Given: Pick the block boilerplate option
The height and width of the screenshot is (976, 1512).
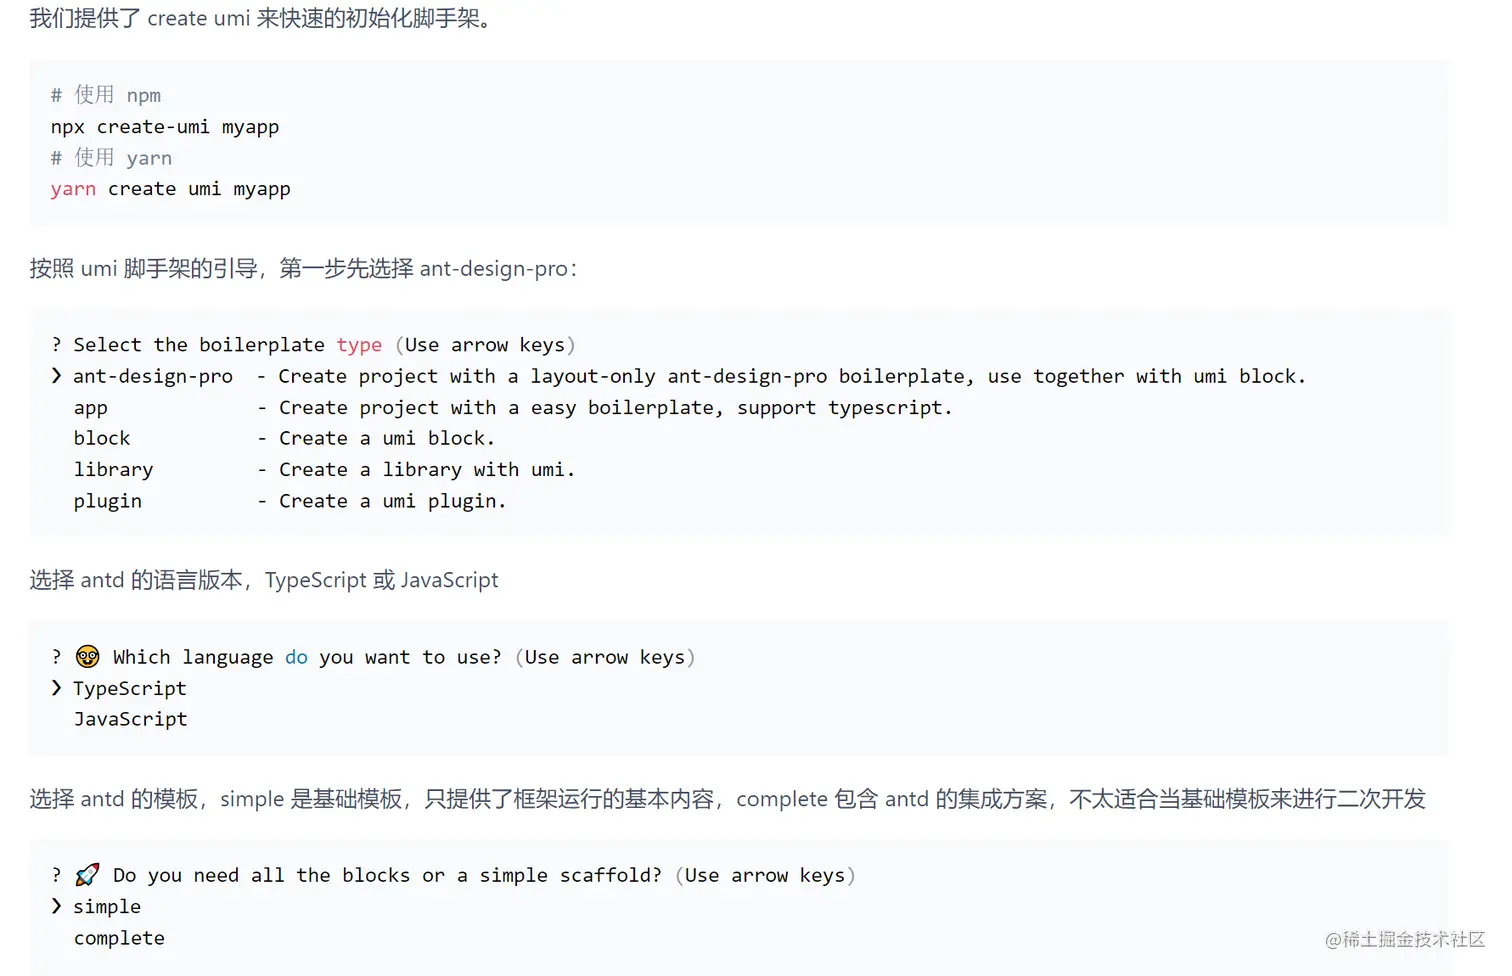Looking at the screenshot, I should click(x=102, y=439).
